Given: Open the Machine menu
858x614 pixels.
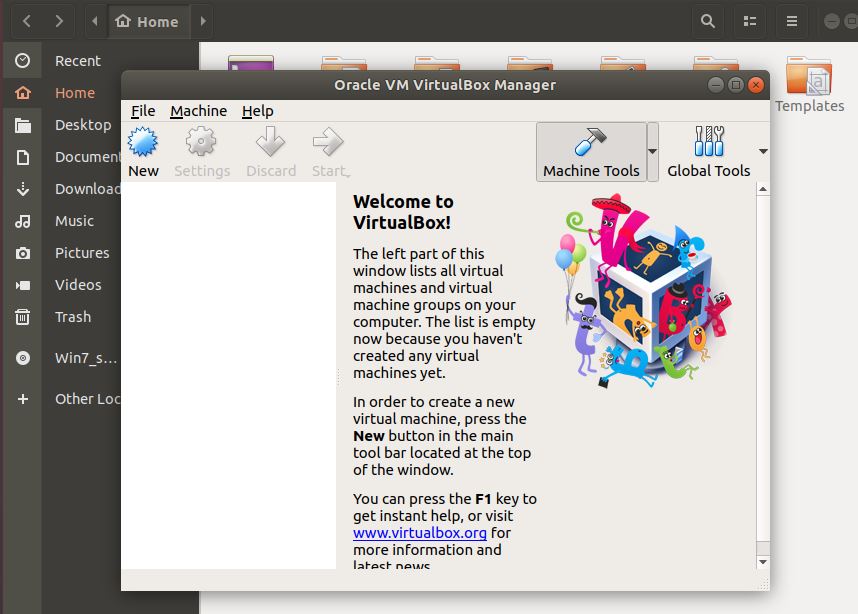Looking at the screenshot, I should click(x=198, y=111).
